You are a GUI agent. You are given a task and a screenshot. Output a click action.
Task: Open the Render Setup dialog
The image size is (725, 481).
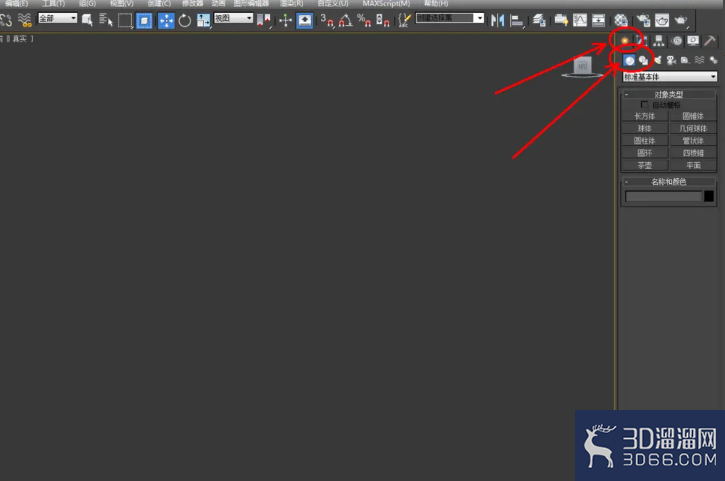[x=643, y=20]
